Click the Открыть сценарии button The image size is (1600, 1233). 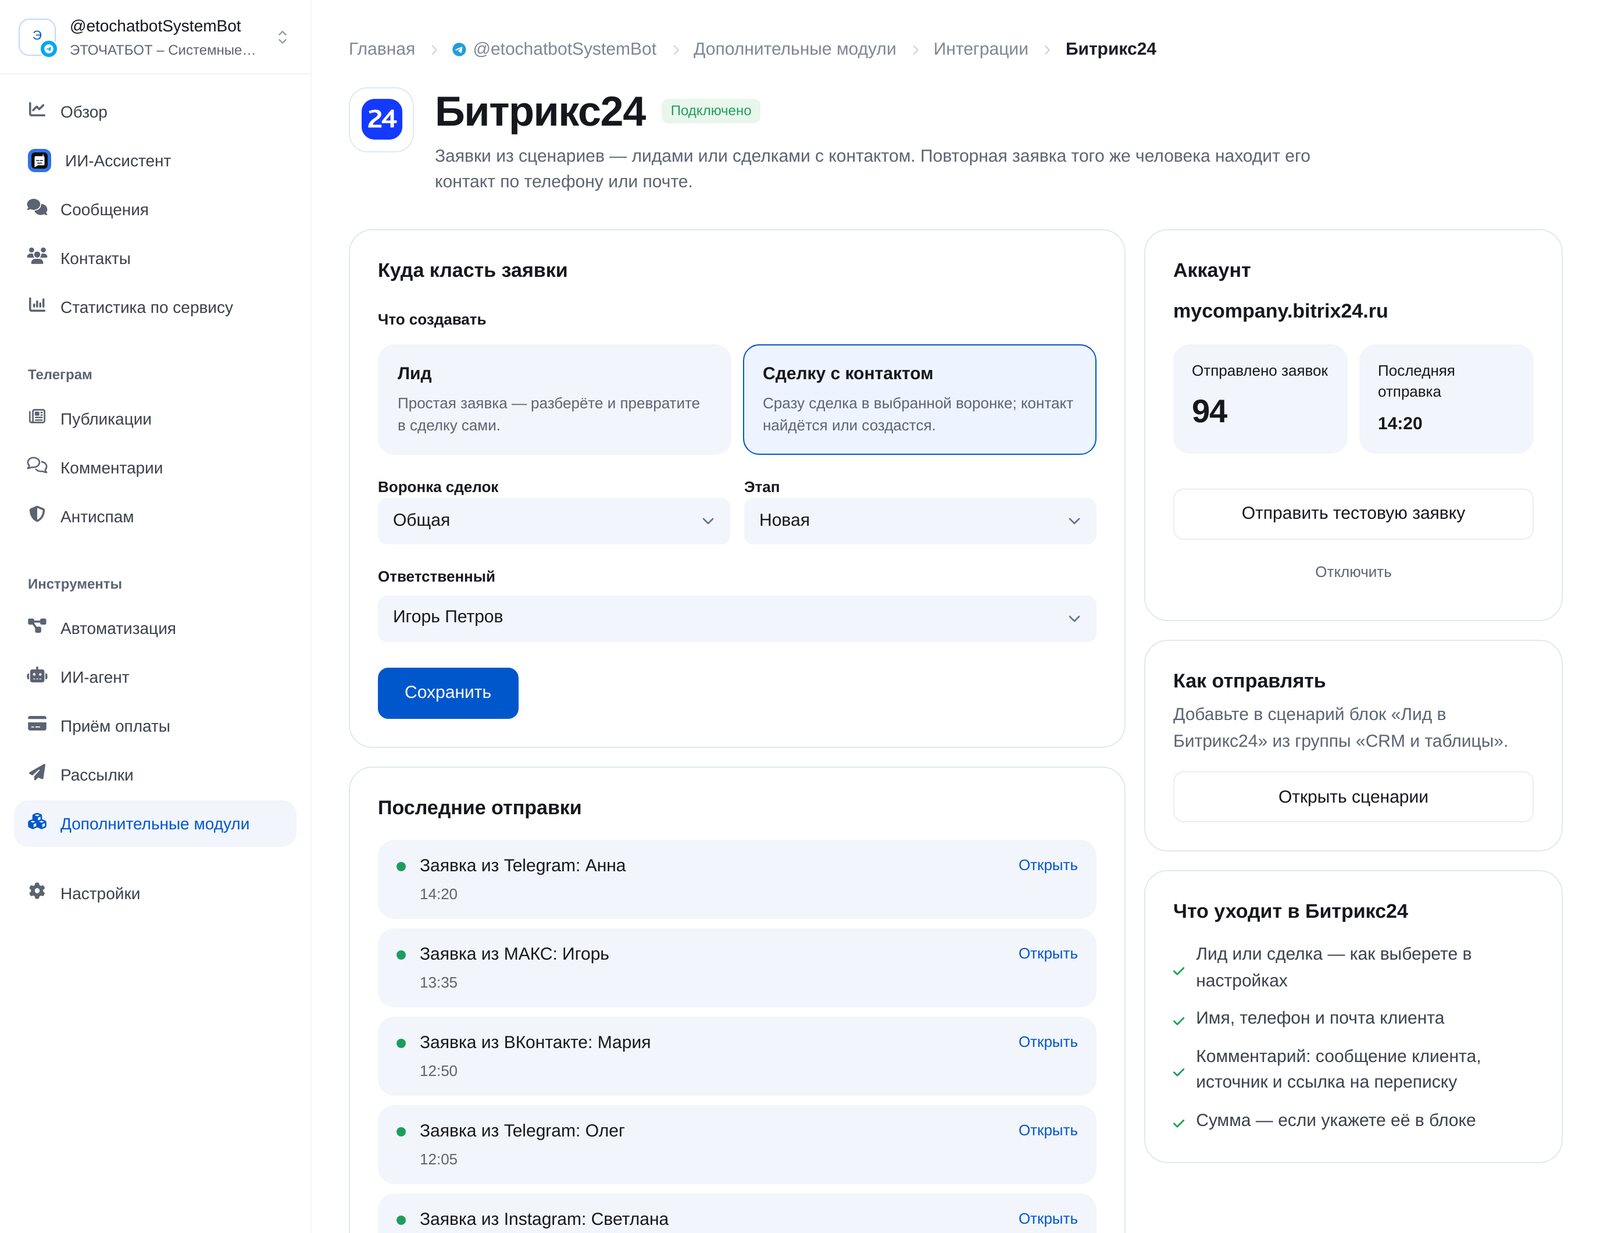(1353, 797)
